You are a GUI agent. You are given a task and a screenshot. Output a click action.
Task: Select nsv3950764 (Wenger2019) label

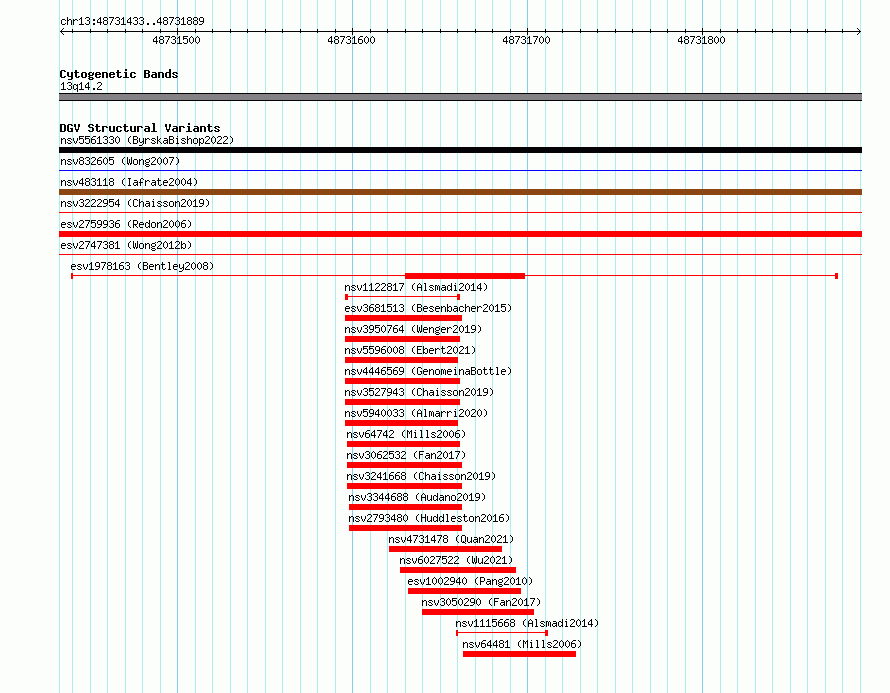tap(413, 329)
